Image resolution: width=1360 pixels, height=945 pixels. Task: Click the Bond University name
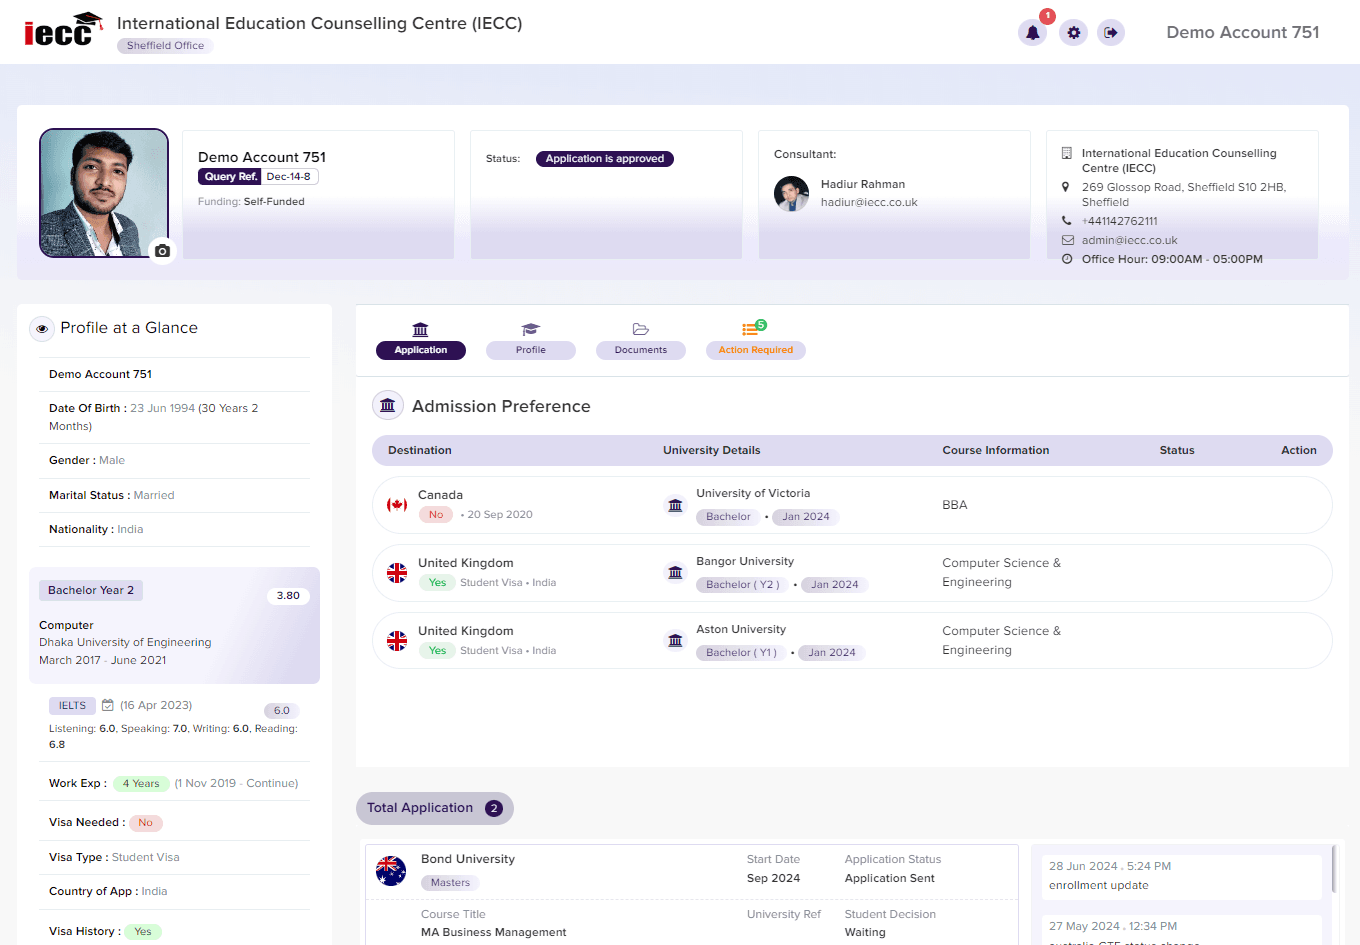(468, 859)
